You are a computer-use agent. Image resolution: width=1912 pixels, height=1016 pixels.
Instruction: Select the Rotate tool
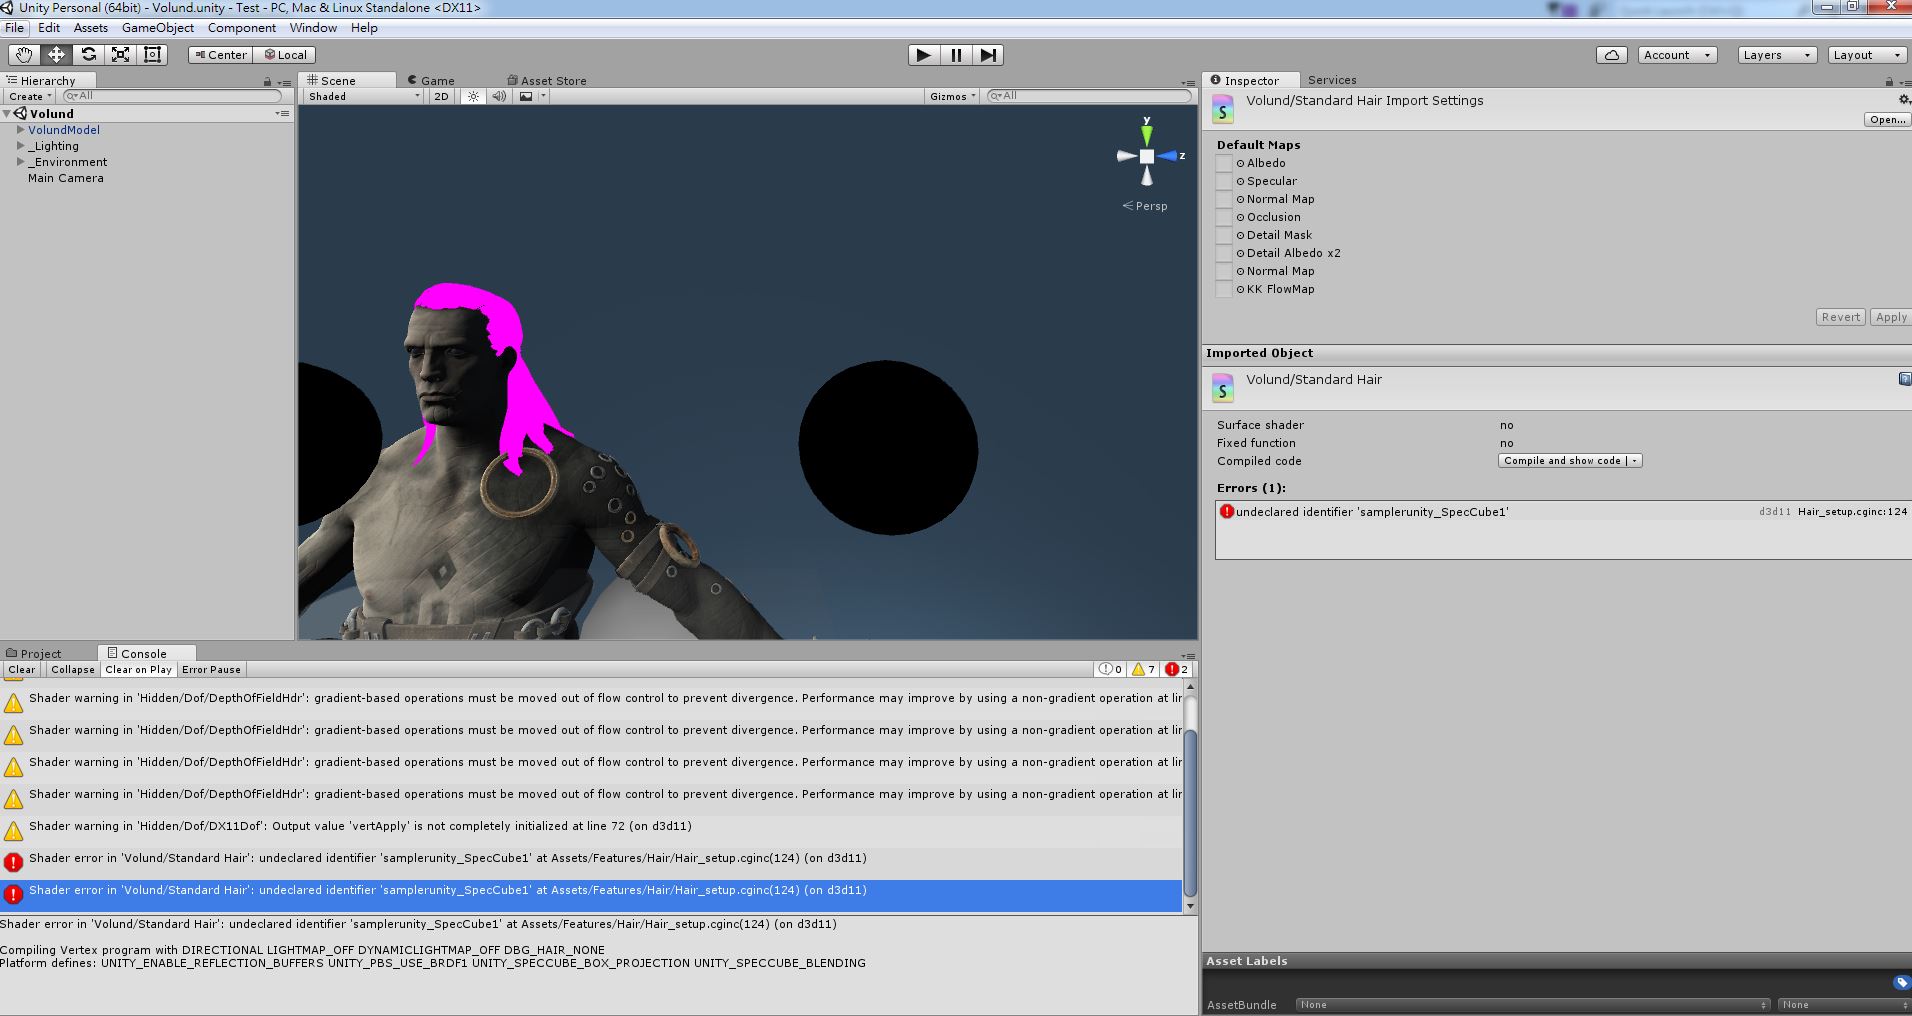point(88,55)
